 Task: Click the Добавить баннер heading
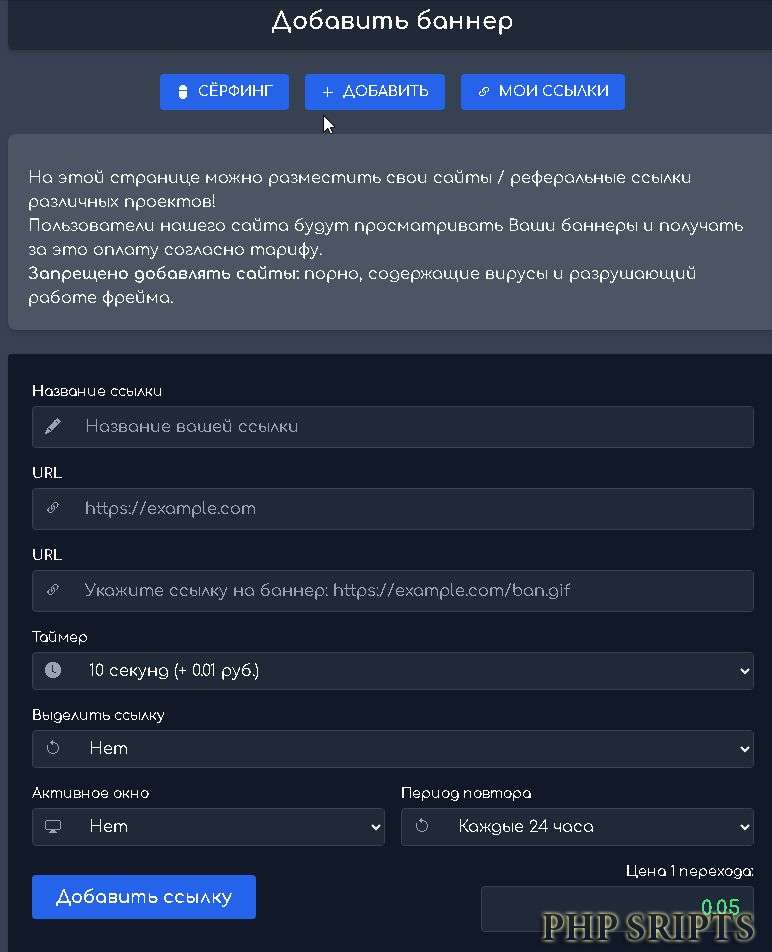coord(392,21)
